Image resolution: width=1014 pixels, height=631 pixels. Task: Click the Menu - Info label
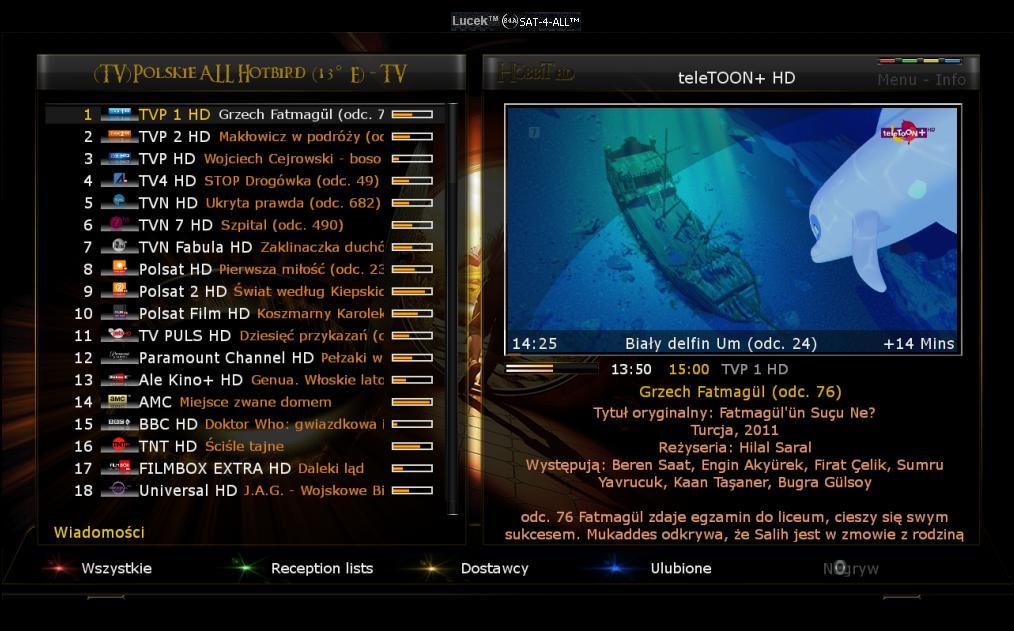(921, 79)
